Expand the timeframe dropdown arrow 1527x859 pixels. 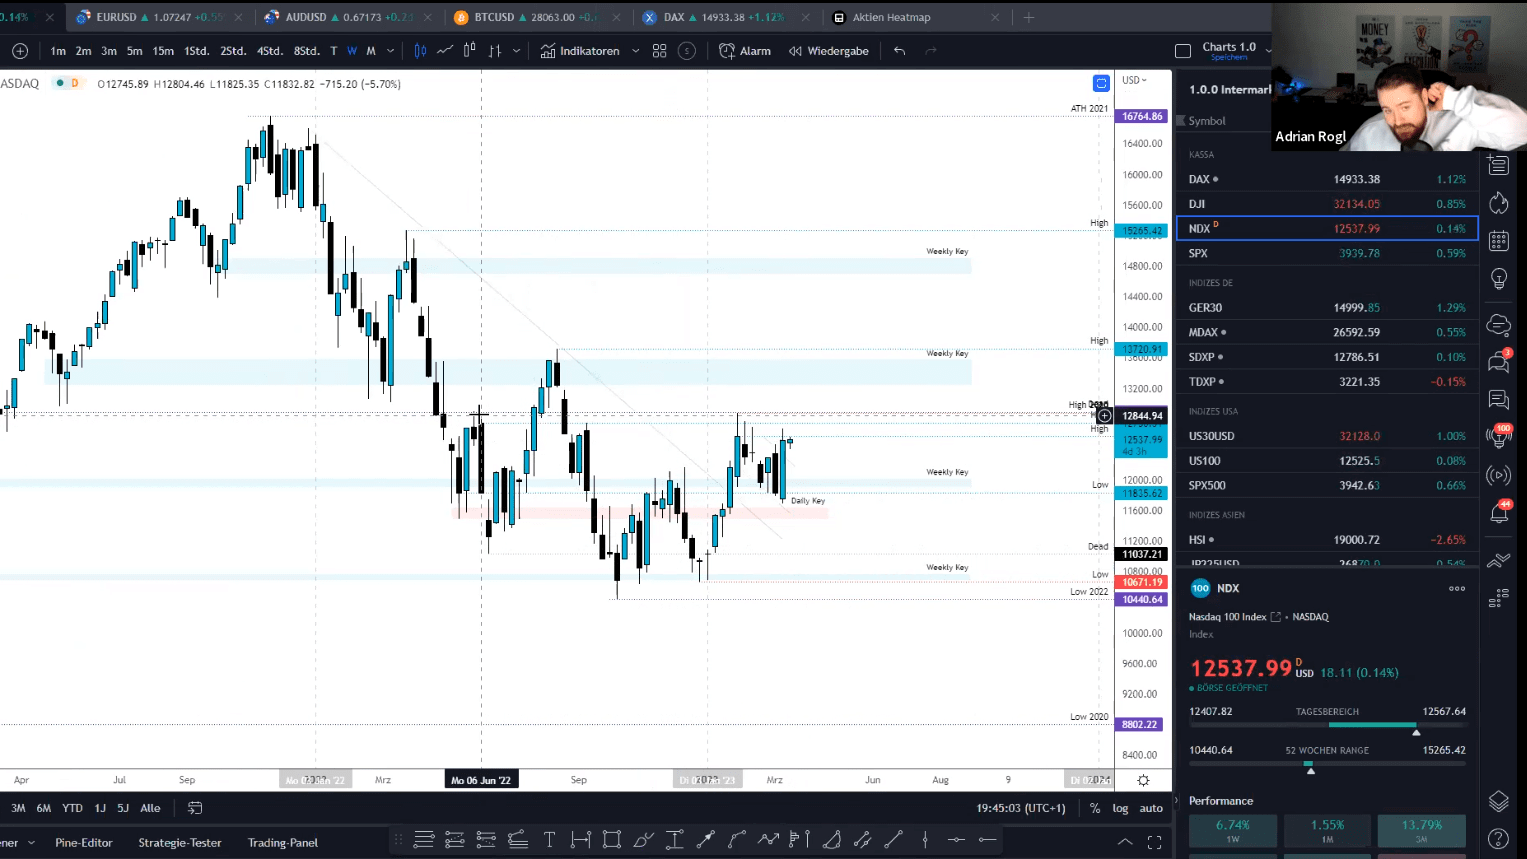[390, 51]
